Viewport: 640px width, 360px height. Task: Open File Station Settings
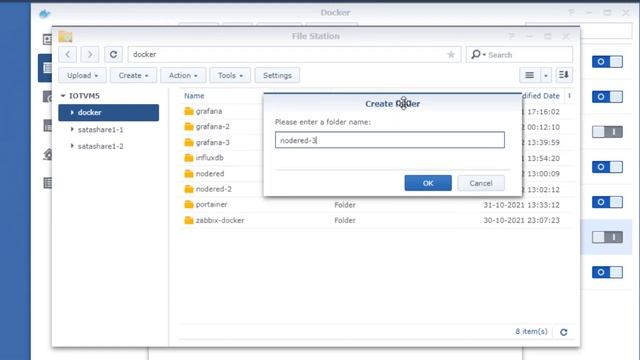click(x=277, y=76)
